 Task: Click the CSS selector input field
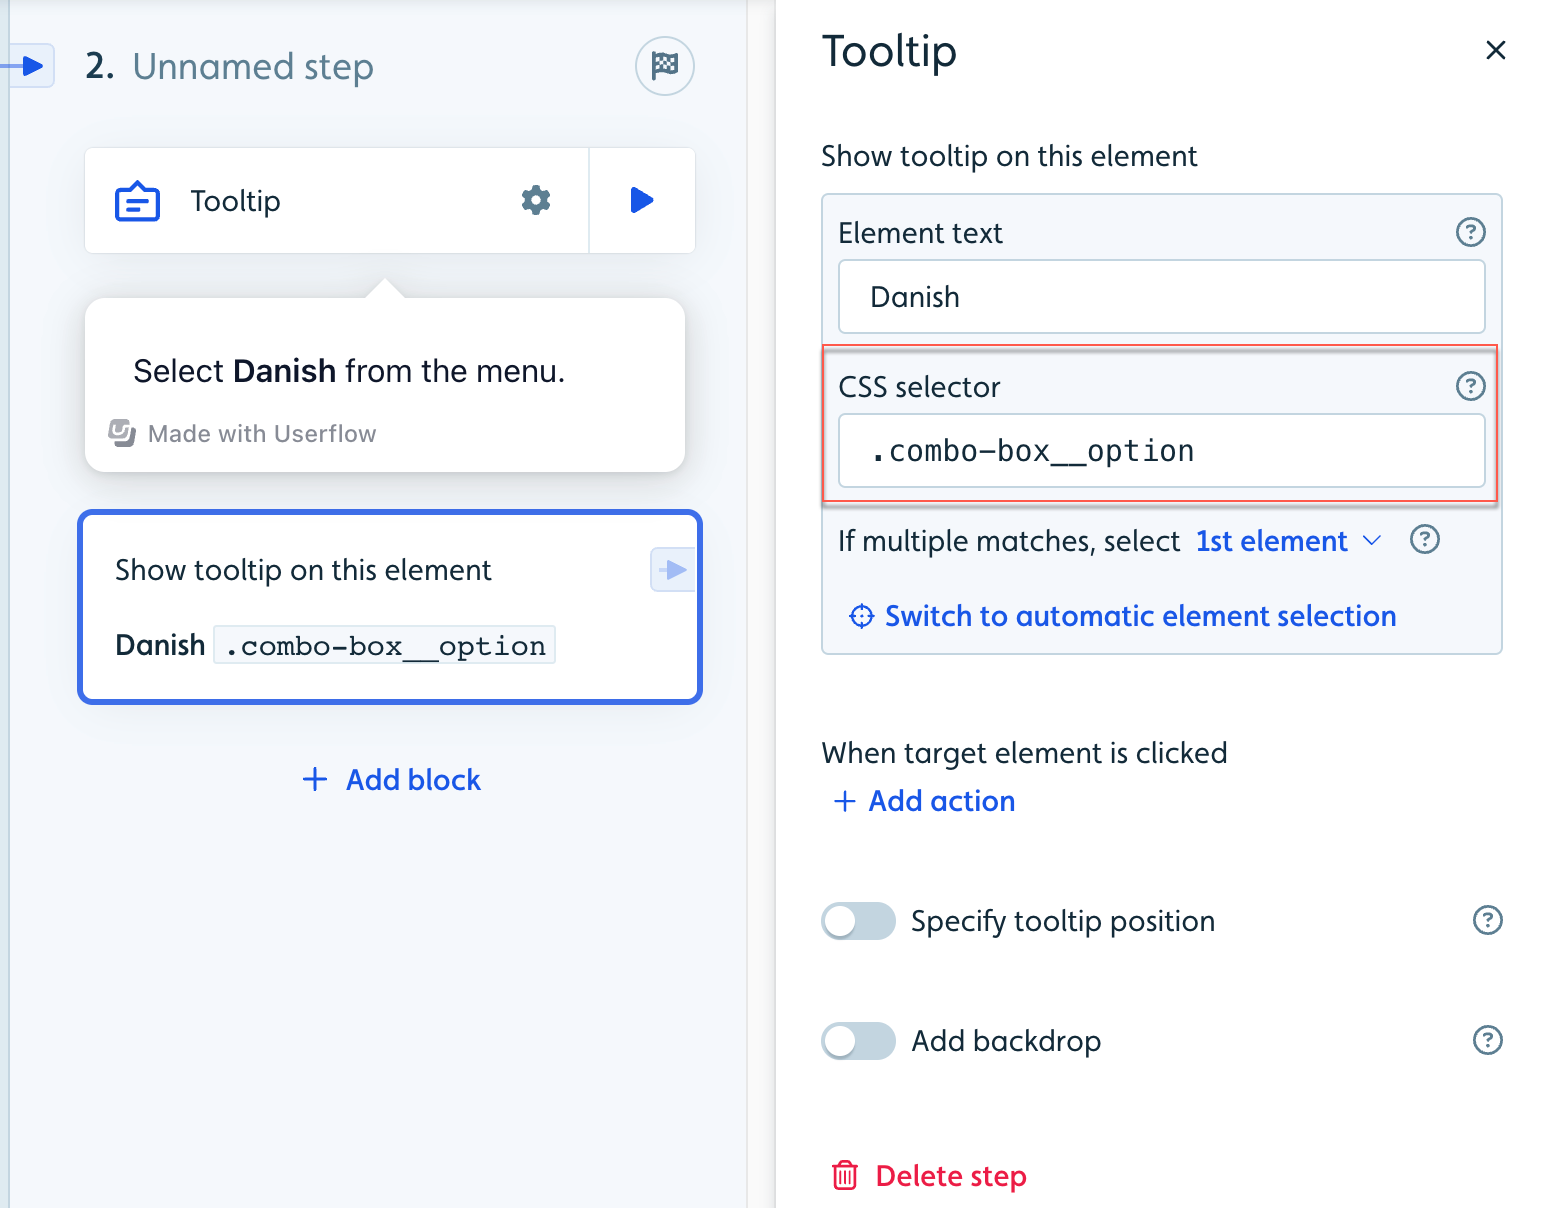(1162, 451)
